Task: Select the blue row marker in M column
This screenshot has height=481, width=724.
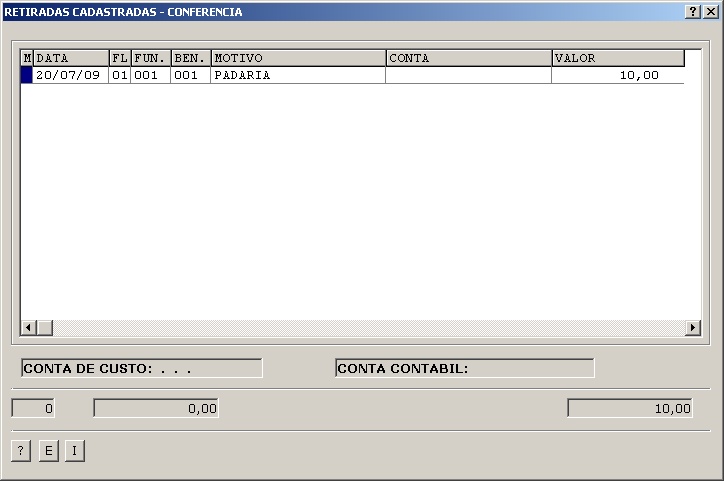Action: tap(27, 75)
